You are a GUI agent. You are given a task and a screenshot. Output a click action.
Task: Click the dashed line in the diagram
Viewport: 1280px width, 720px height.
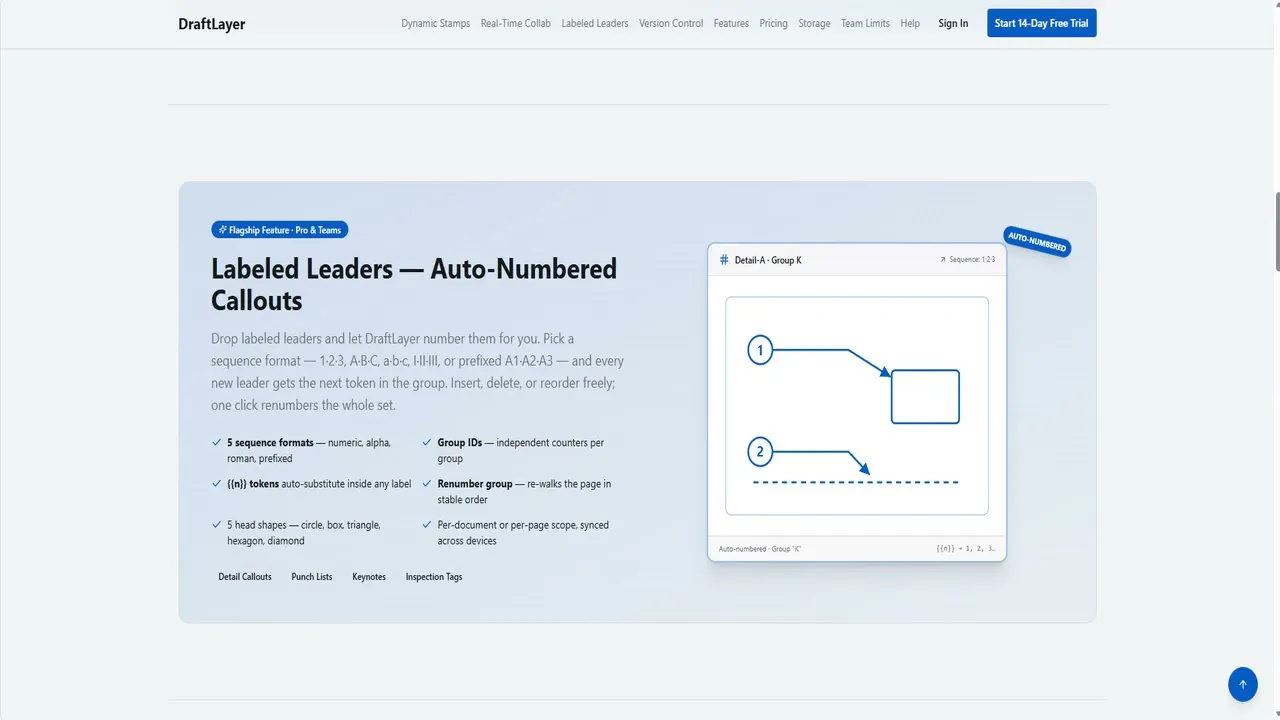(856, 482)
